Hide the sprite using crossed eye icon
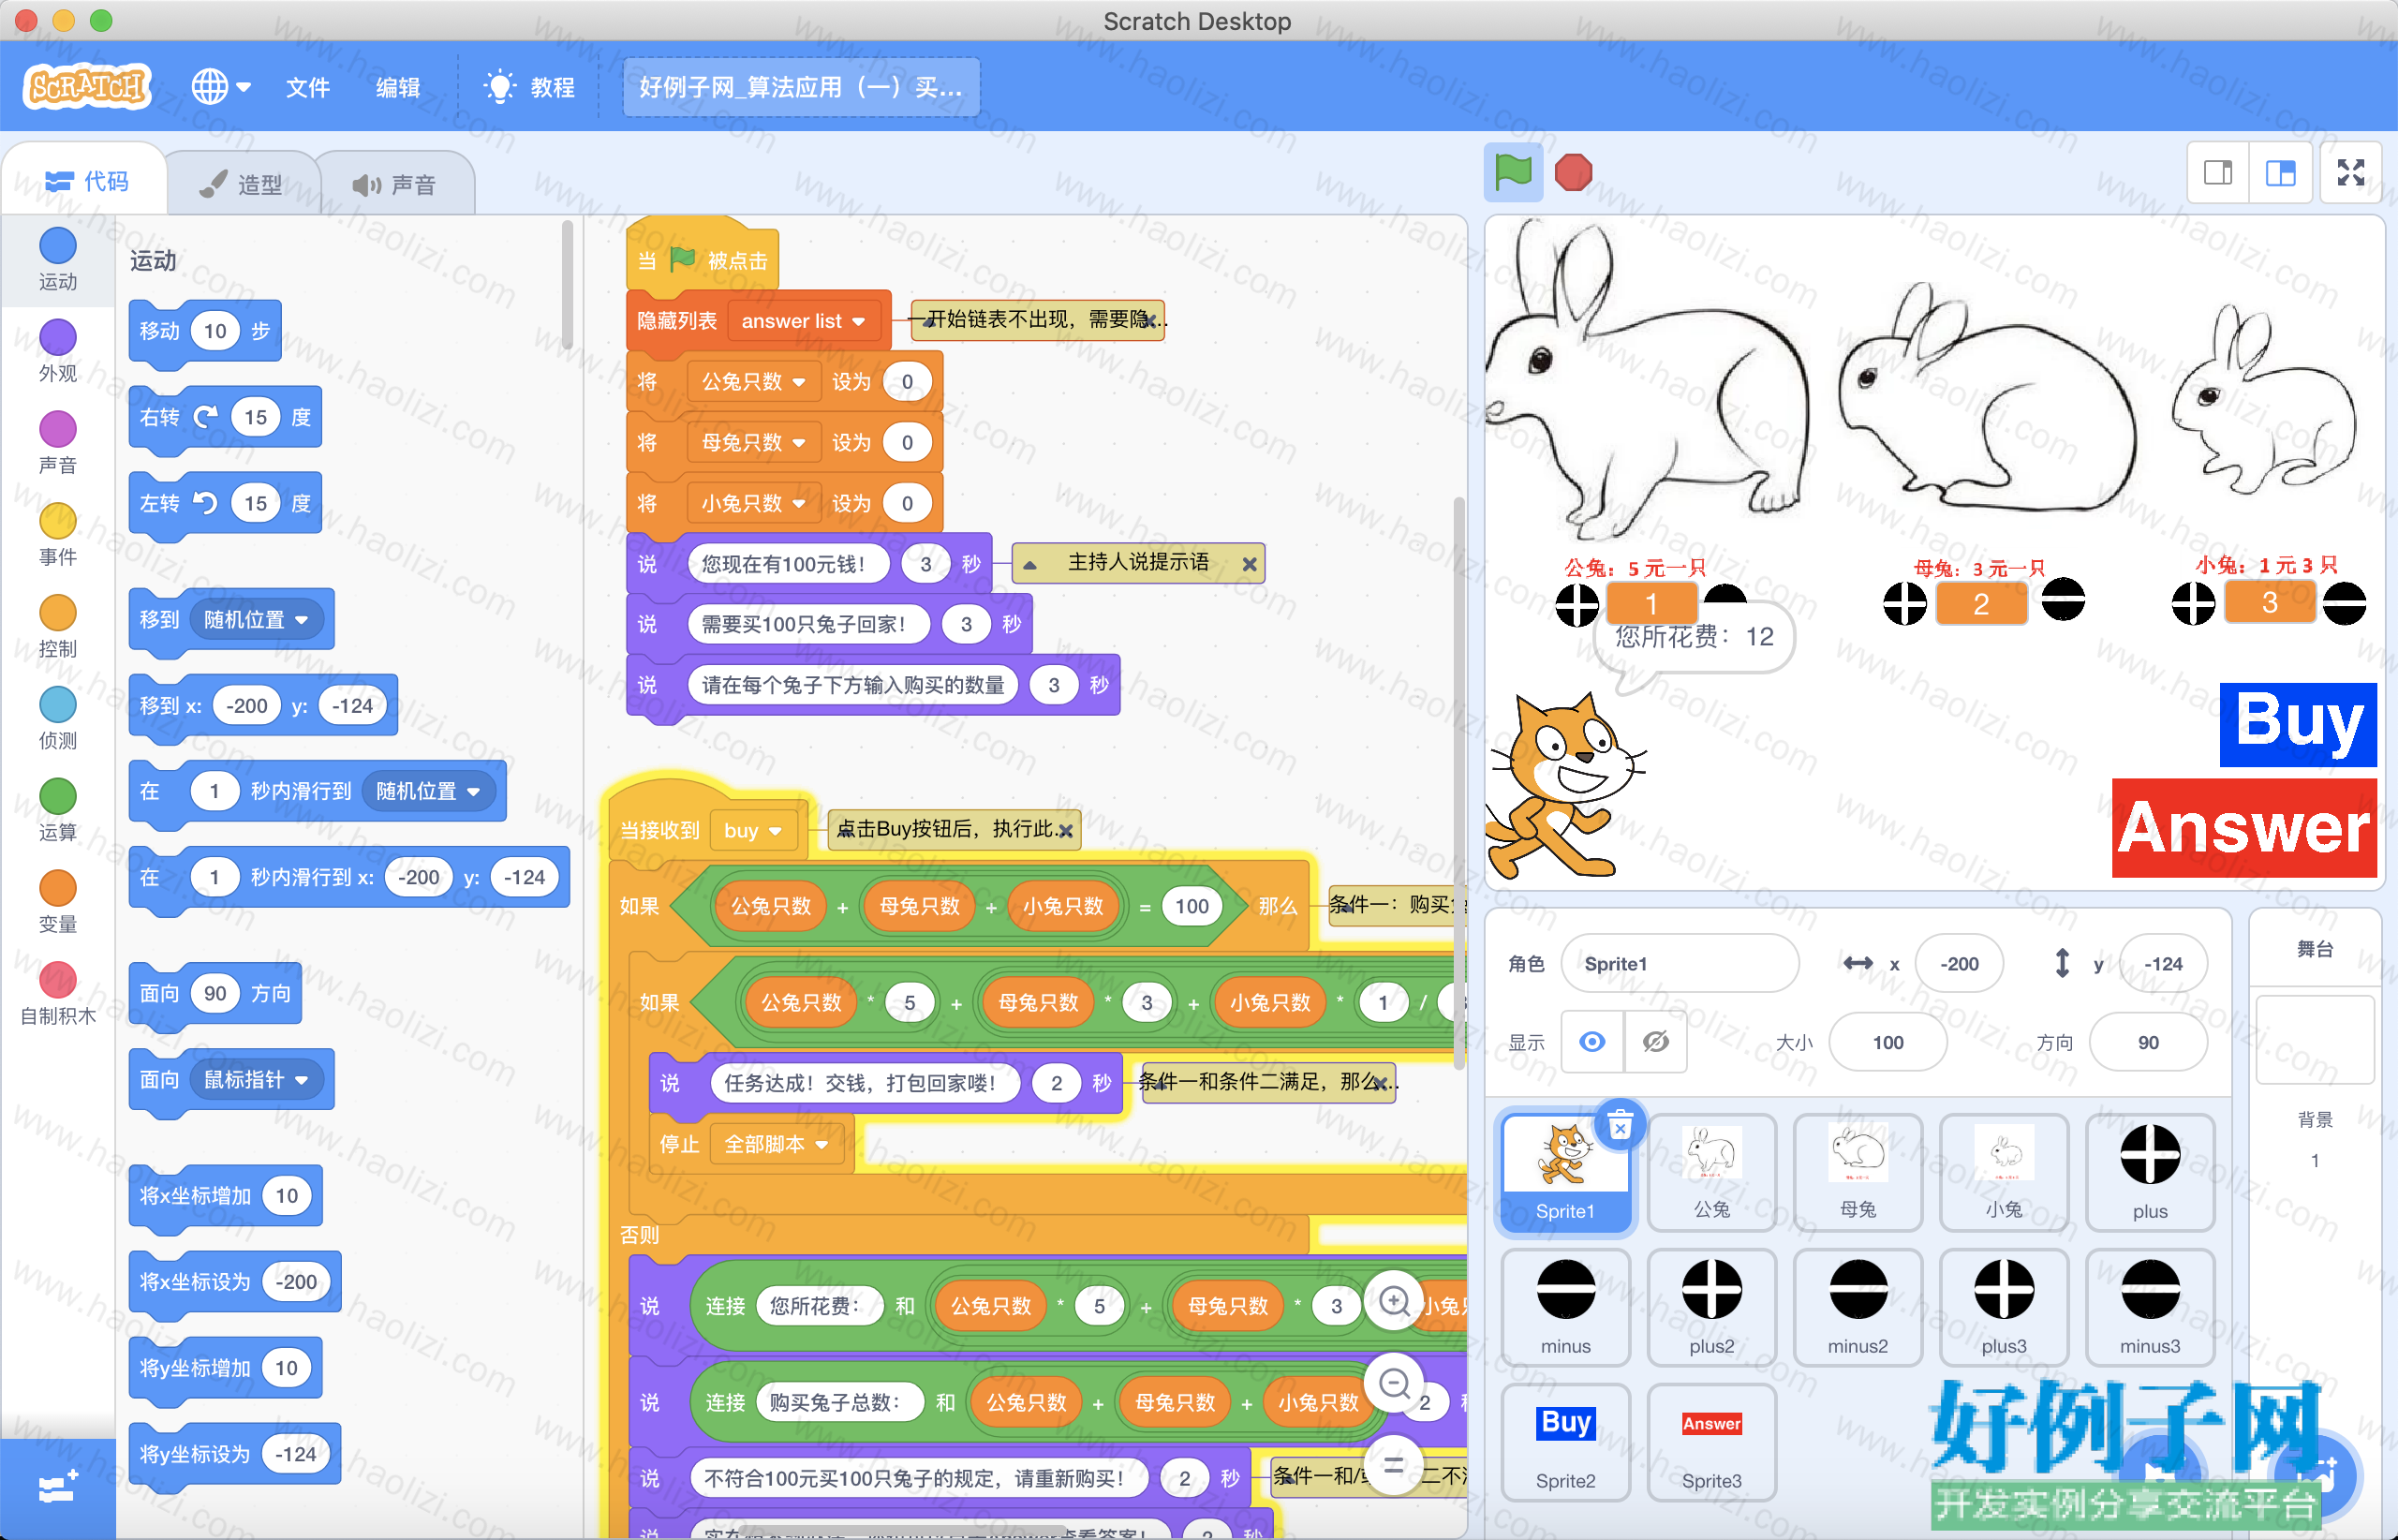The width and height of the screenshot is (2398, 1540). tap(1655, 1042)
